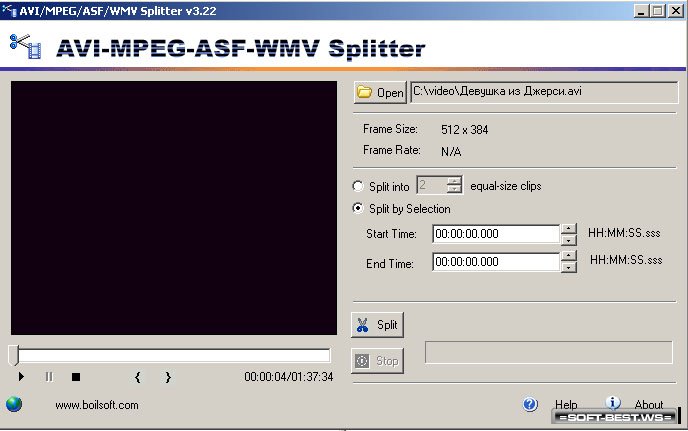Click the Split button with scissors icon

[x=377, y=325]
